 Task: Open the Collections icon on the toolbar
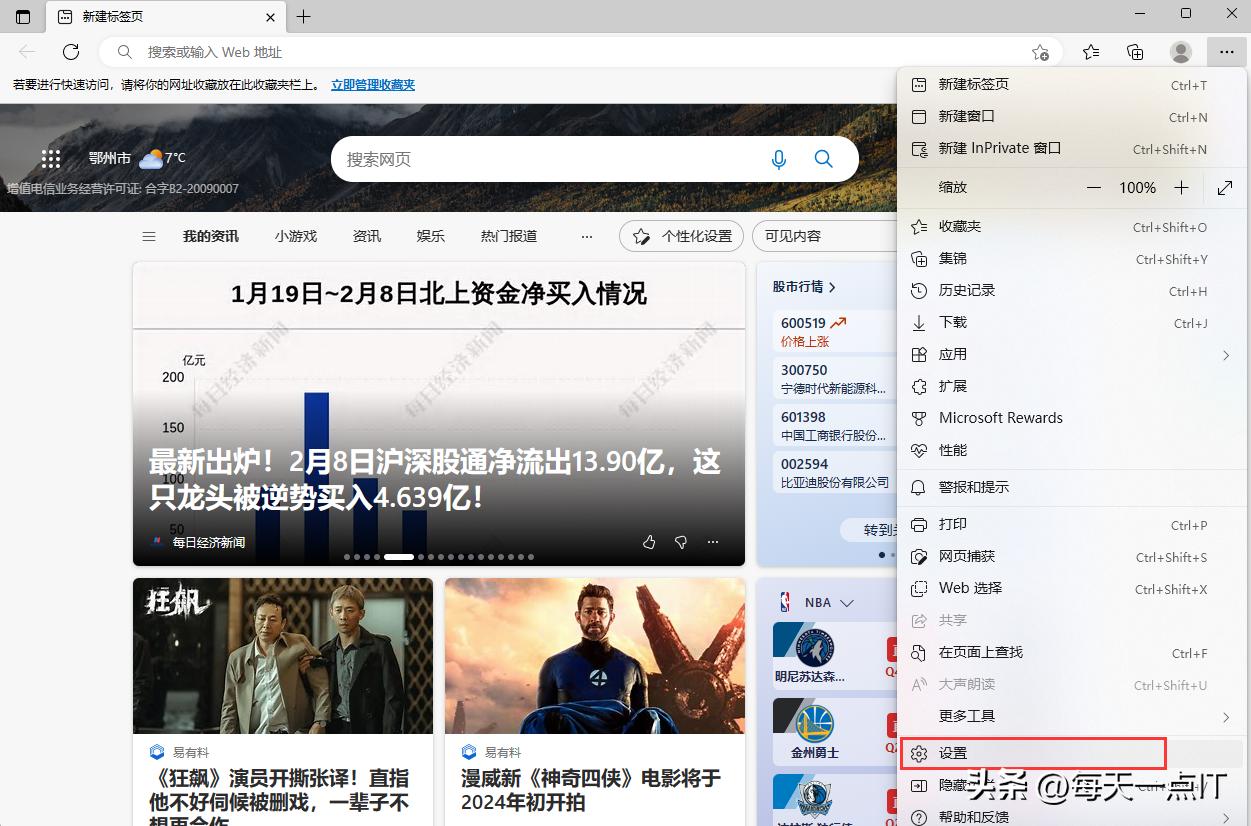1135,52
